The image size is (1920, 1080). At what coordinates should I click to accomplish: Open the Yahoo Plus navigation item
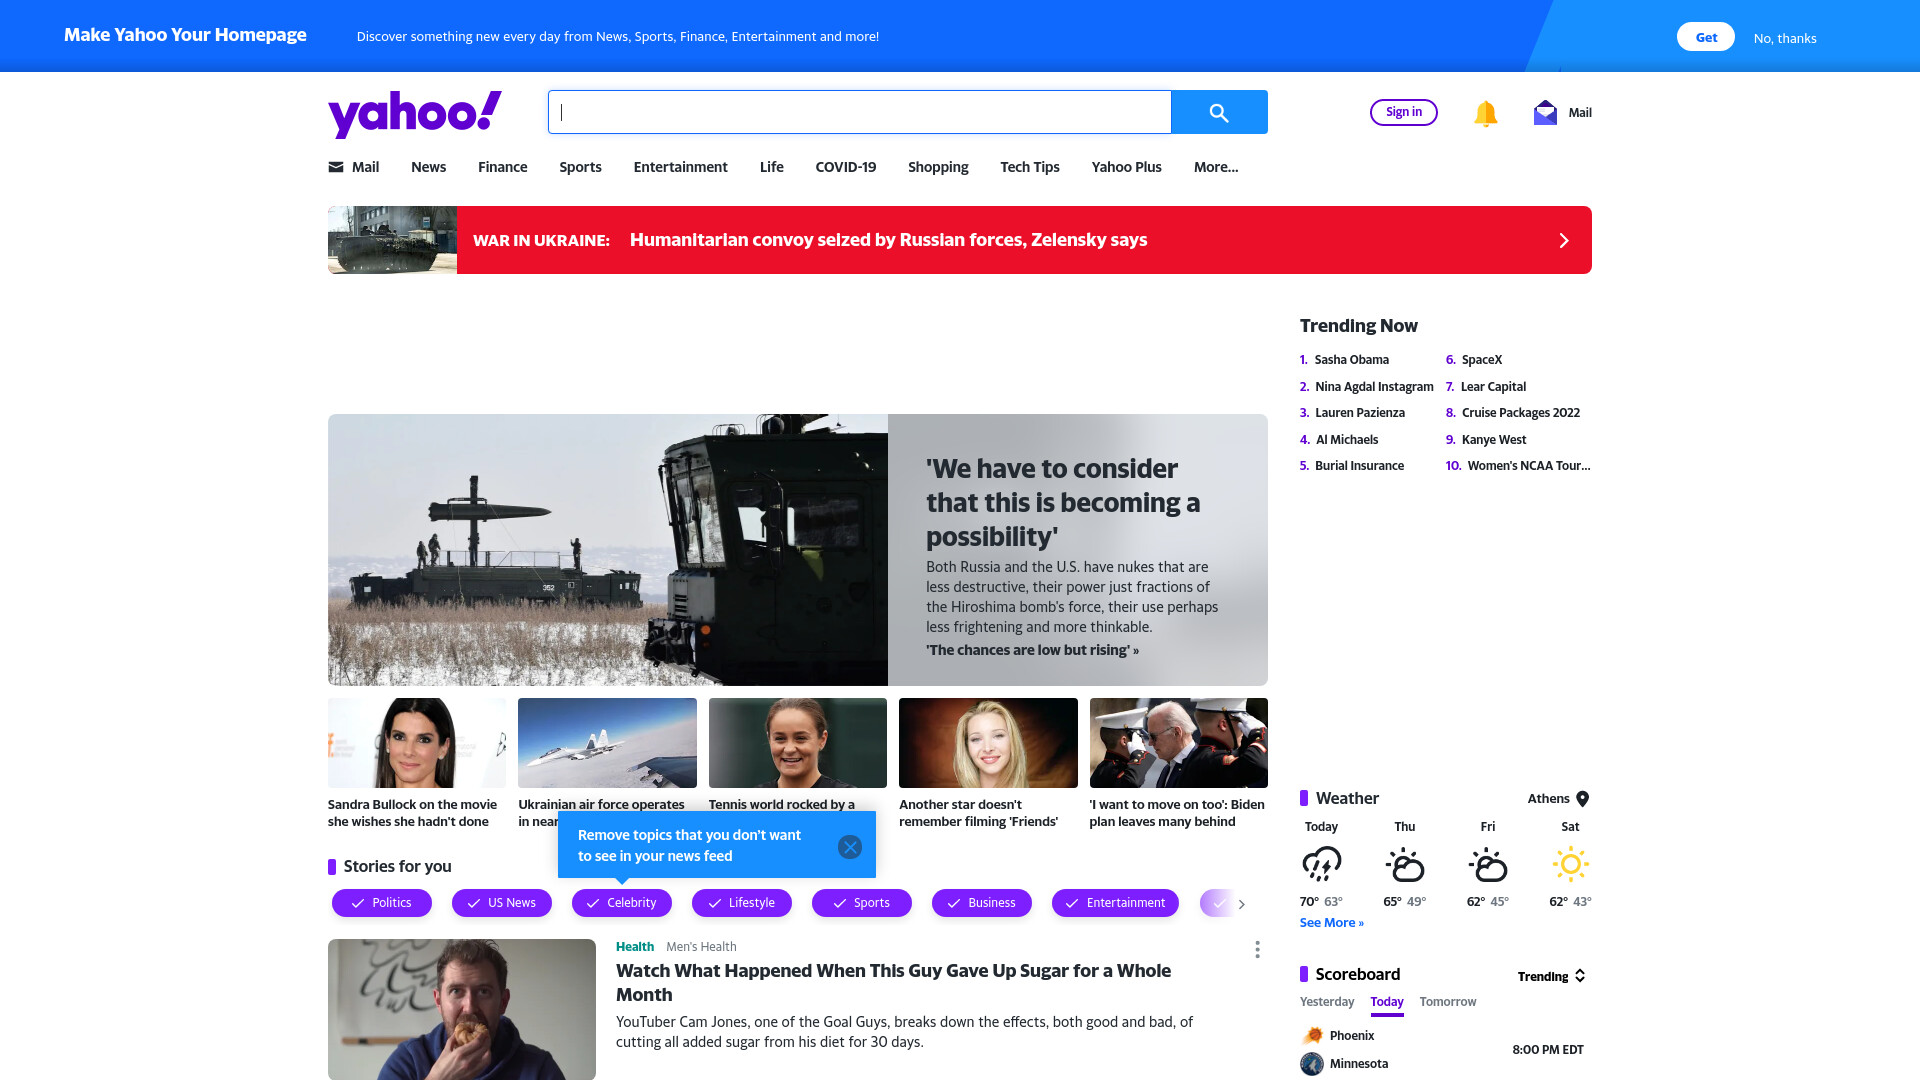click(1126, 167)
